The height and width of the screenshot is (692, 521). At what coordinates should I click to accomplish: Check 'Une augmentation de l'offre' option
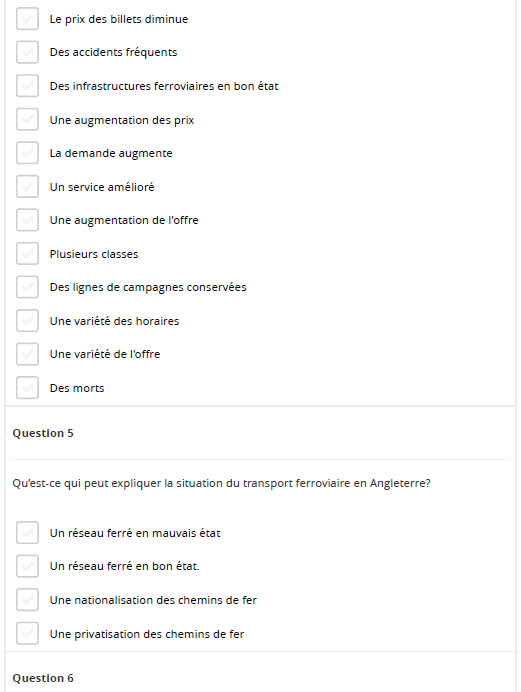[27, 220]
